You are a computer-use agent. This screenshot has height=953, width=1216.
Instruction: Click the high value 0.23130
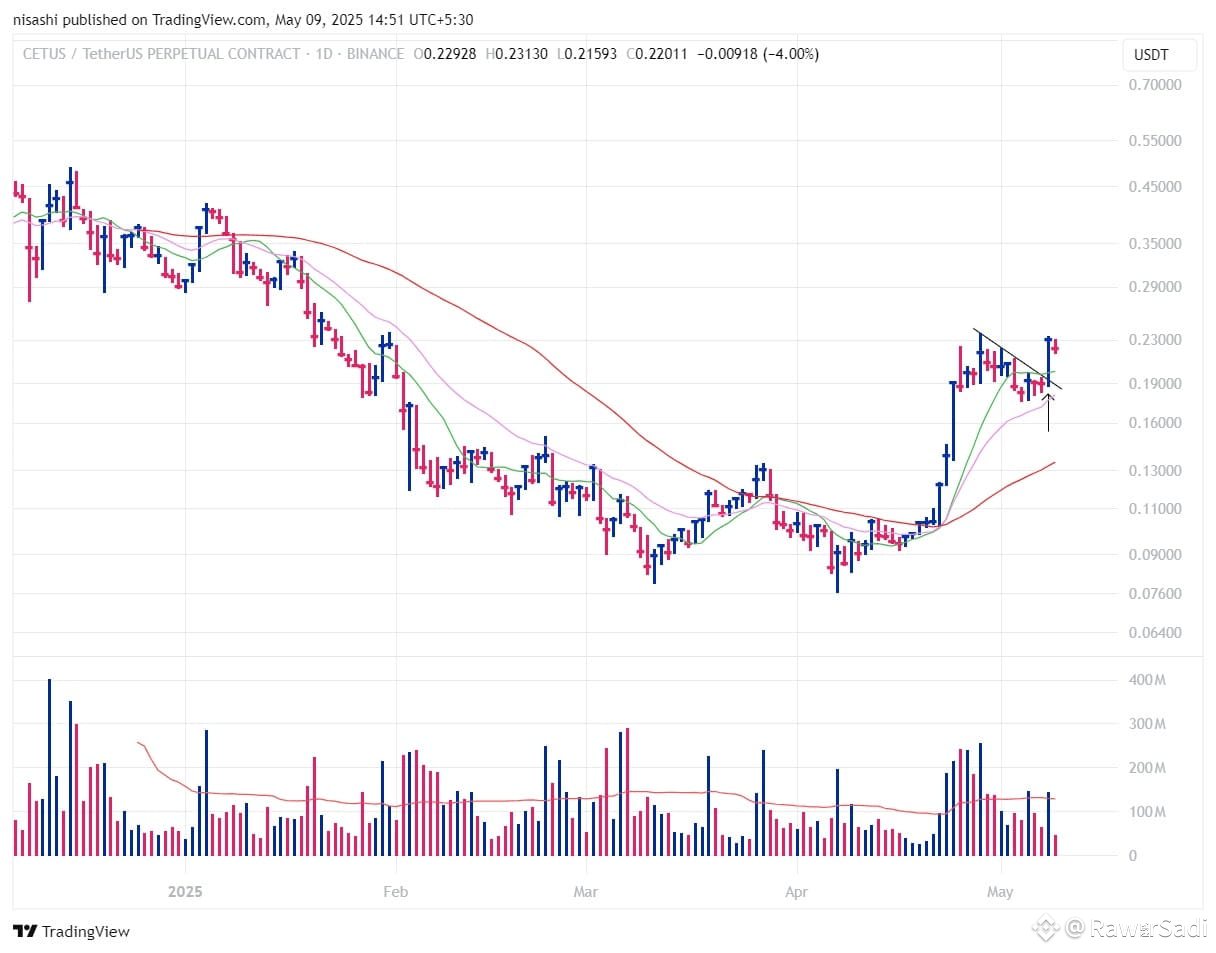521,54
